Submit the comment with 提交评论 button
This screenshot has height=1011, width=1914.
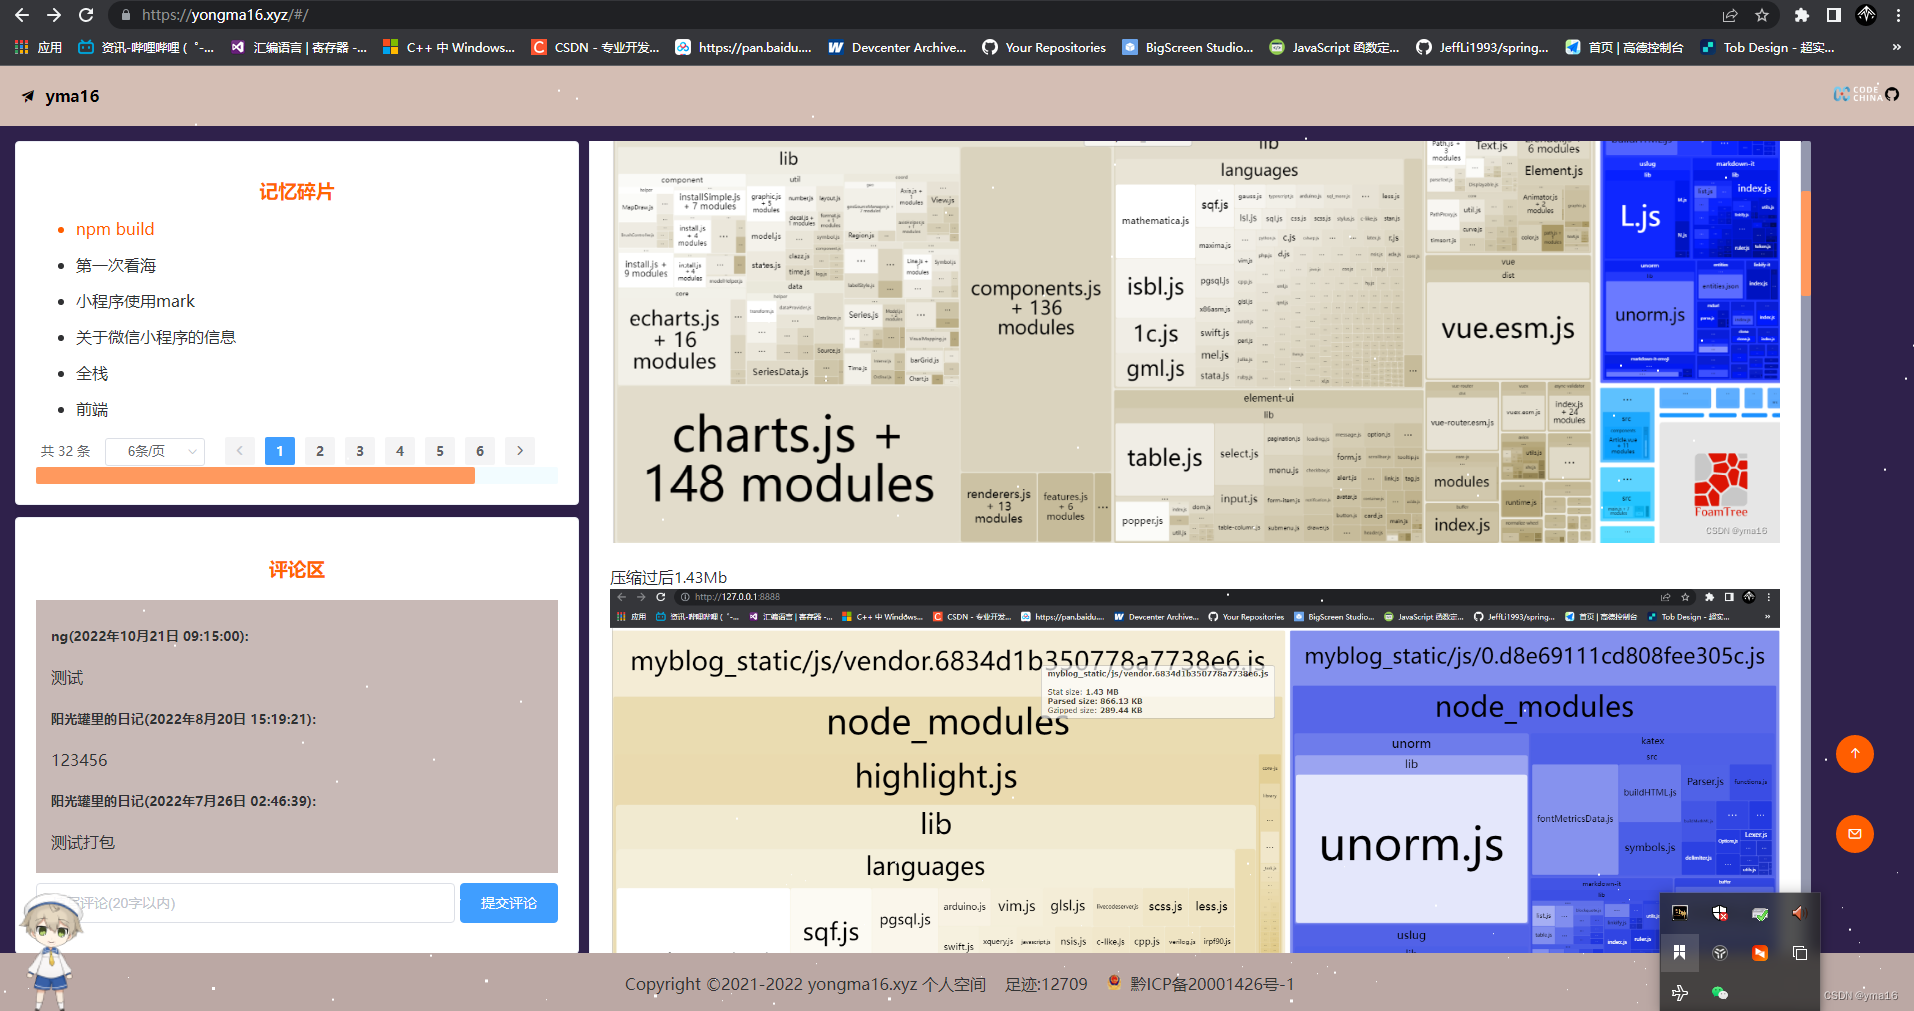[x=509, y=903]
